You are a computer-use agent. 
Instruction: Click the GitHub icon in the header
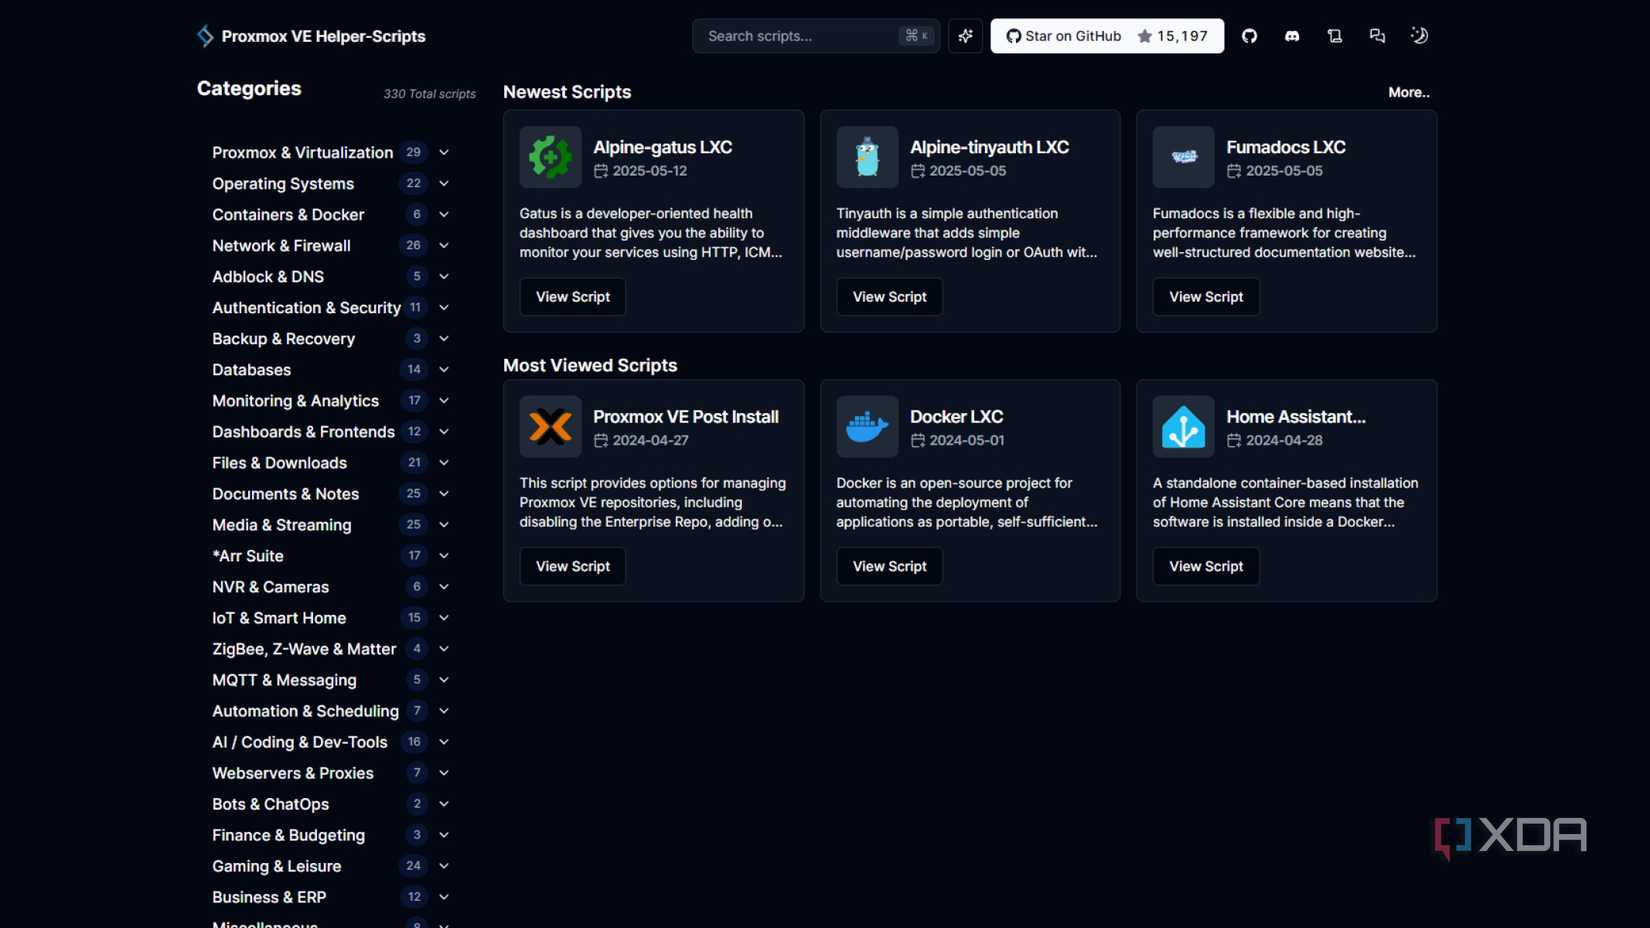(x=1249, y=35)
